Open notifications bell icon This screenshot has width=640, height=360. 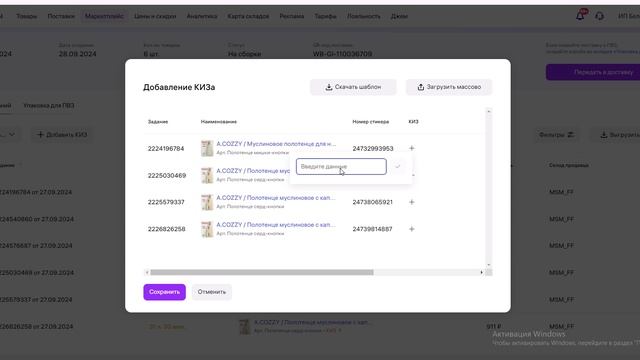pyautogui.click(x=580, y=16)
